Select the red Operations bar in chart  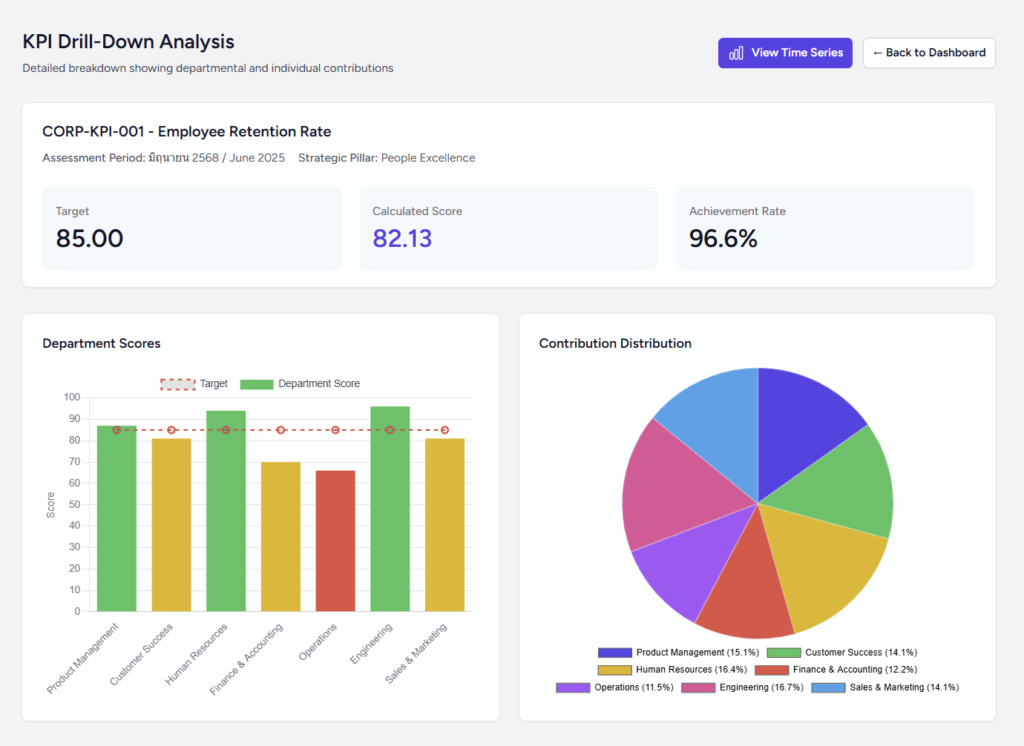click(x=335, y=541)
